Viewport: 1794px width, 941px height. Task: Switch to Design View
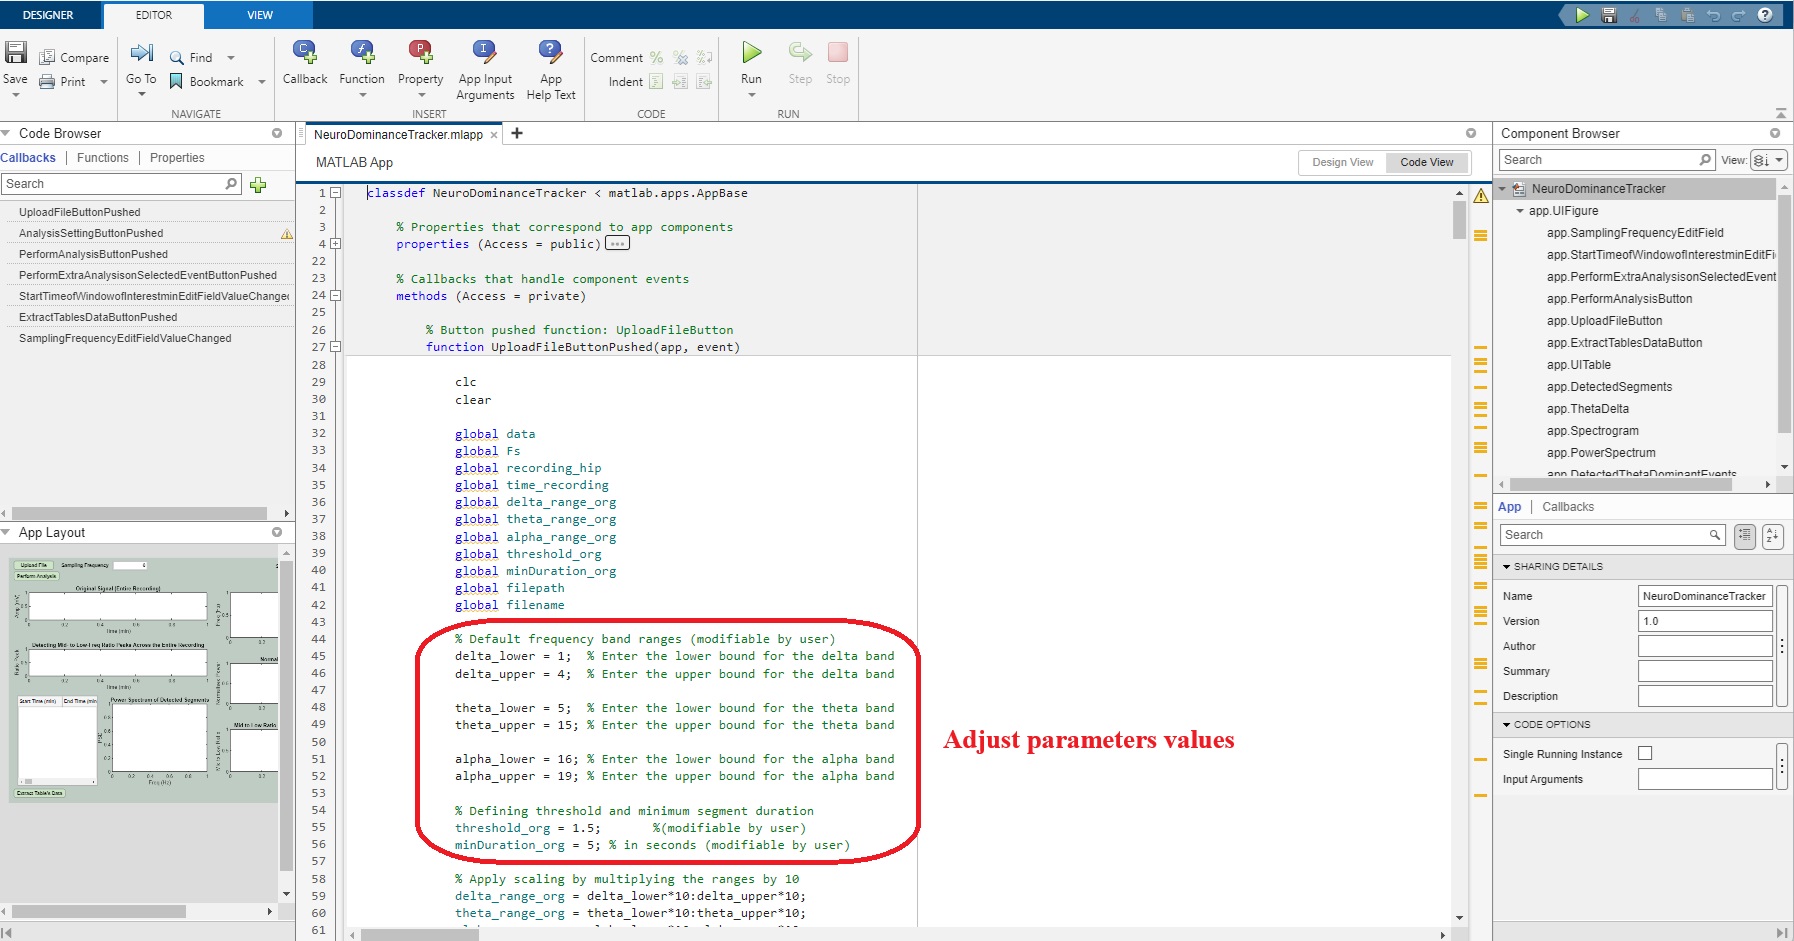tap(1343, 162)
